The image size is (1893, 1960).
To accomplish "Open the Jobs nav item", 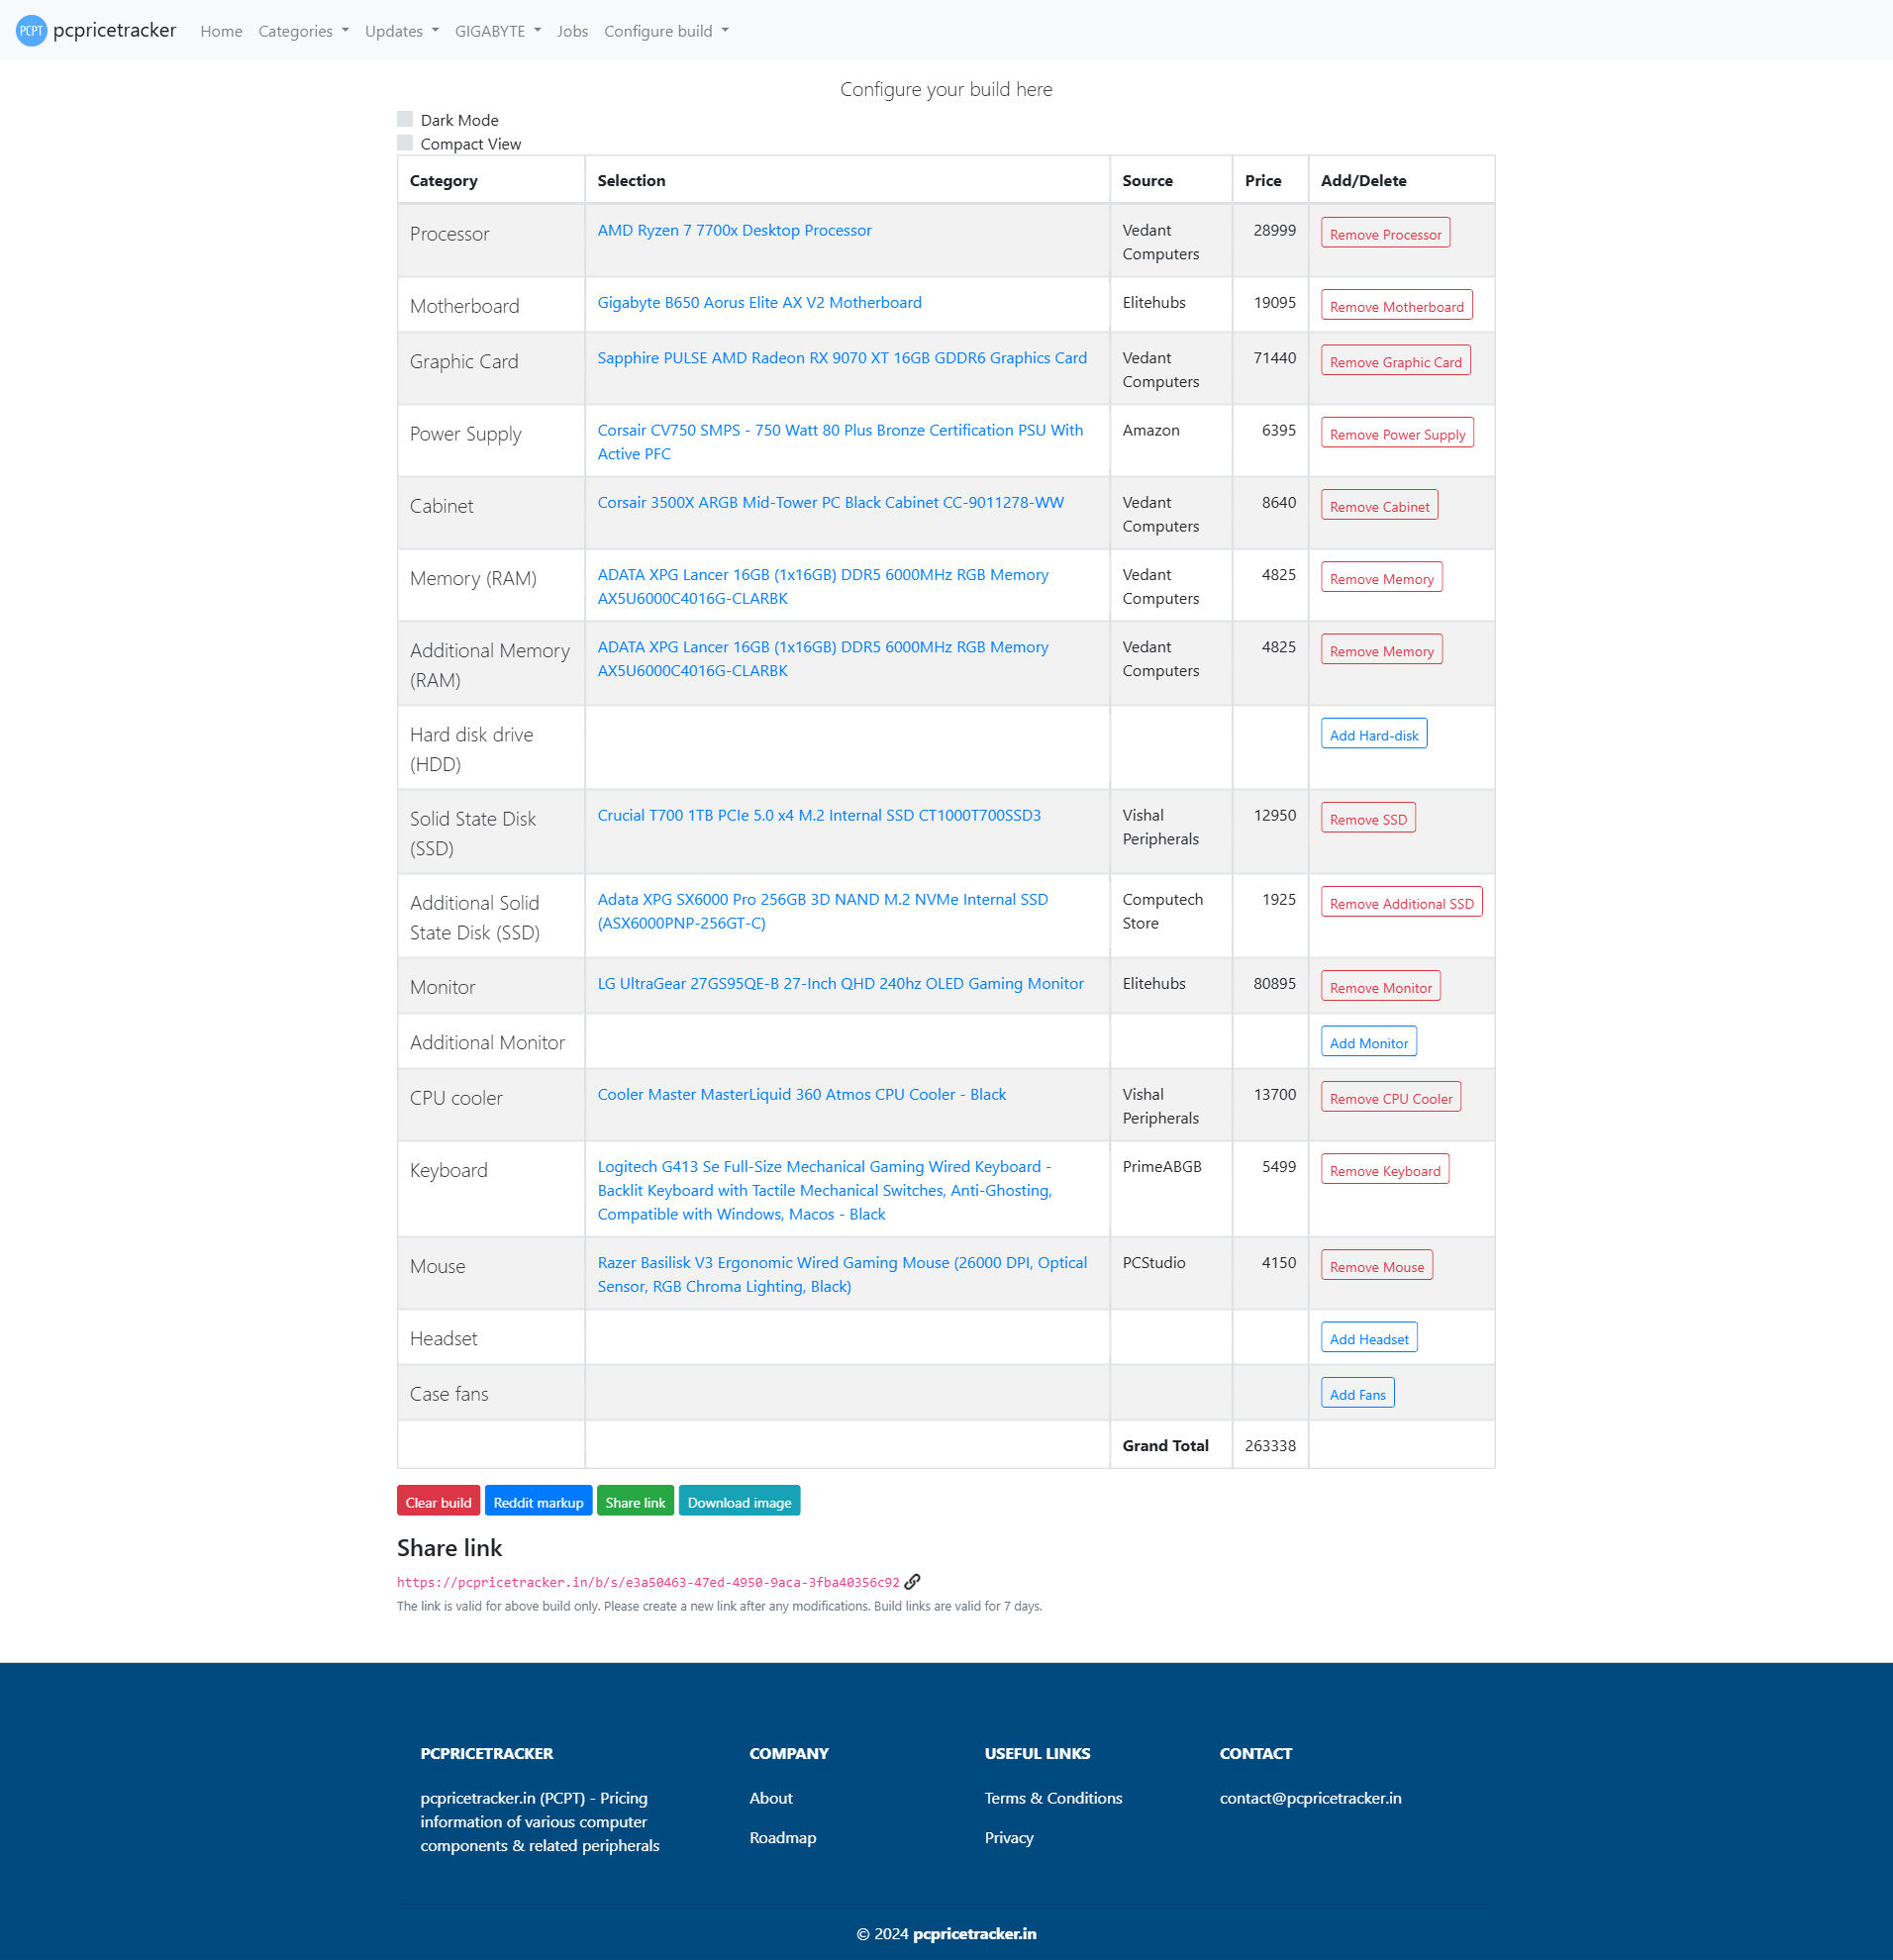I will pos(572,31).
